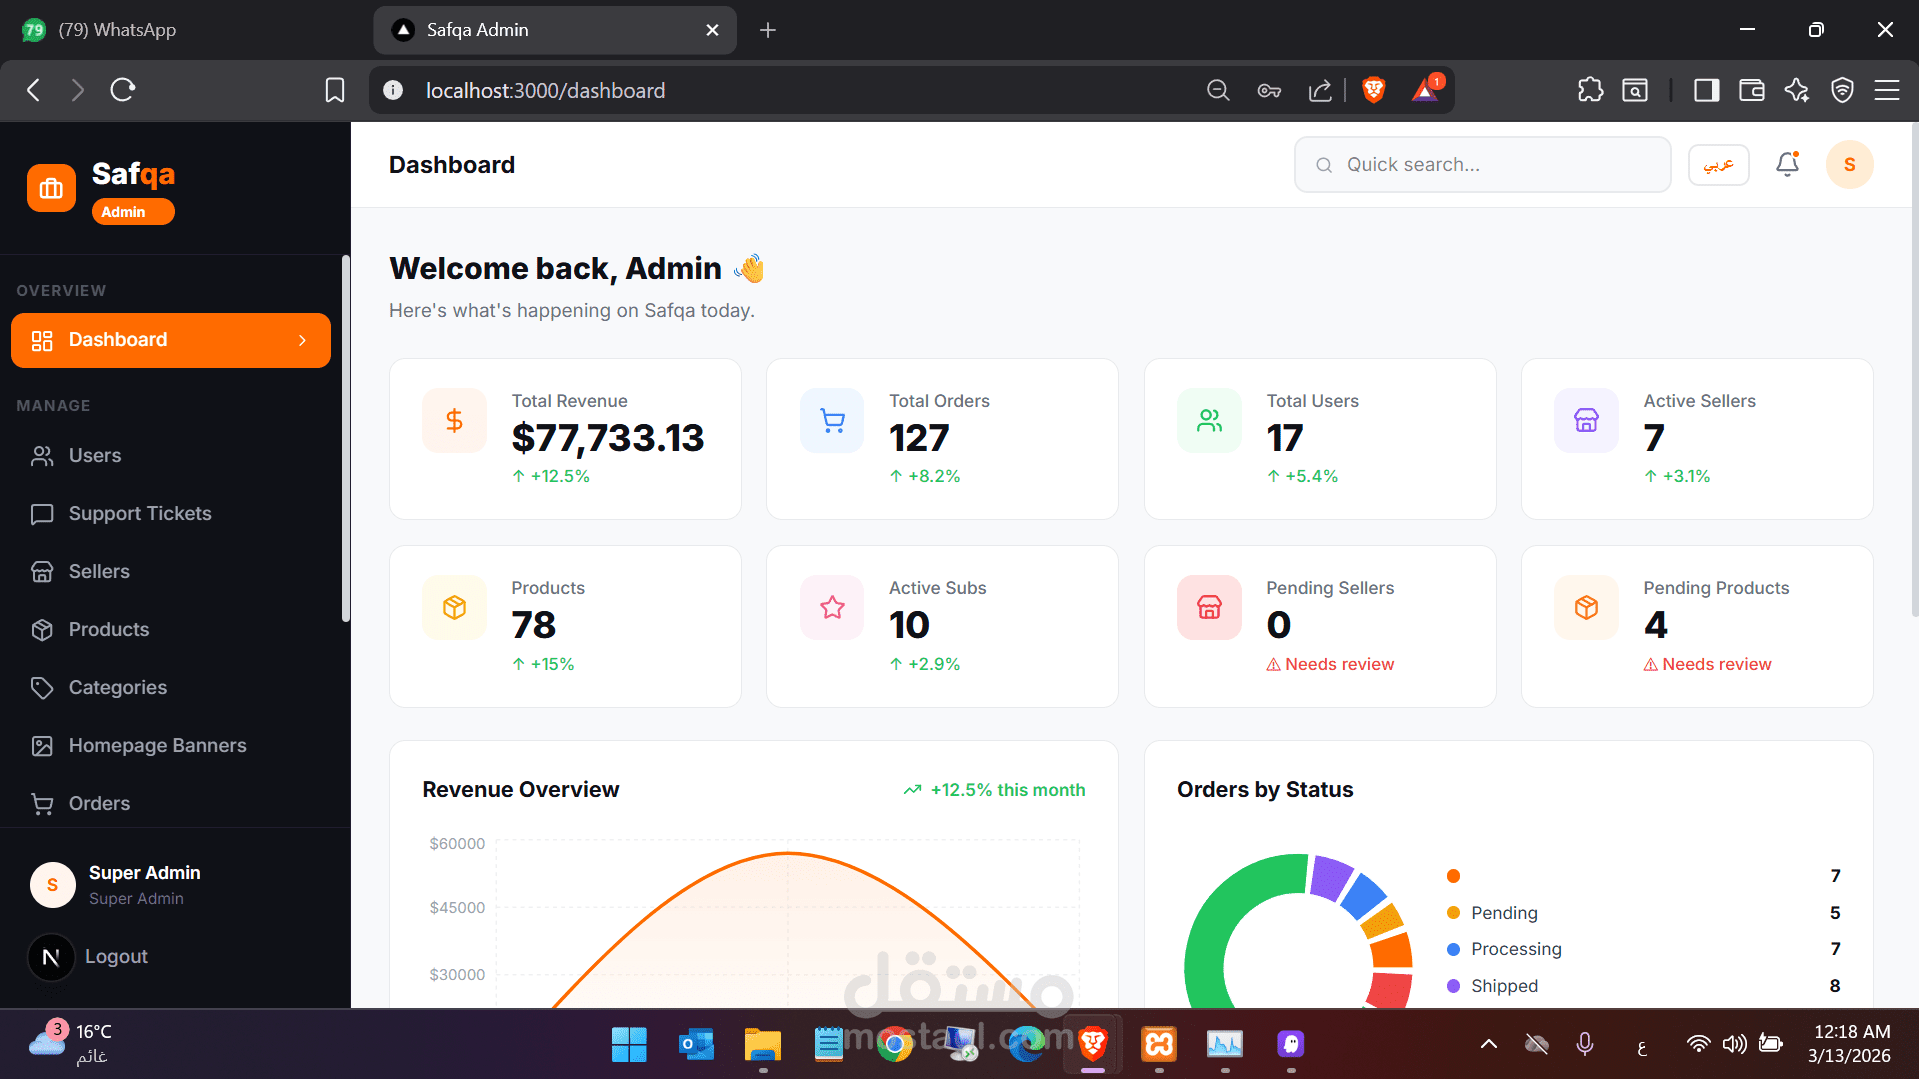Screen dimensions: 1919x1079
Task: Open a new browser tab
Action: pyautogui.click(x=768, y=30)
